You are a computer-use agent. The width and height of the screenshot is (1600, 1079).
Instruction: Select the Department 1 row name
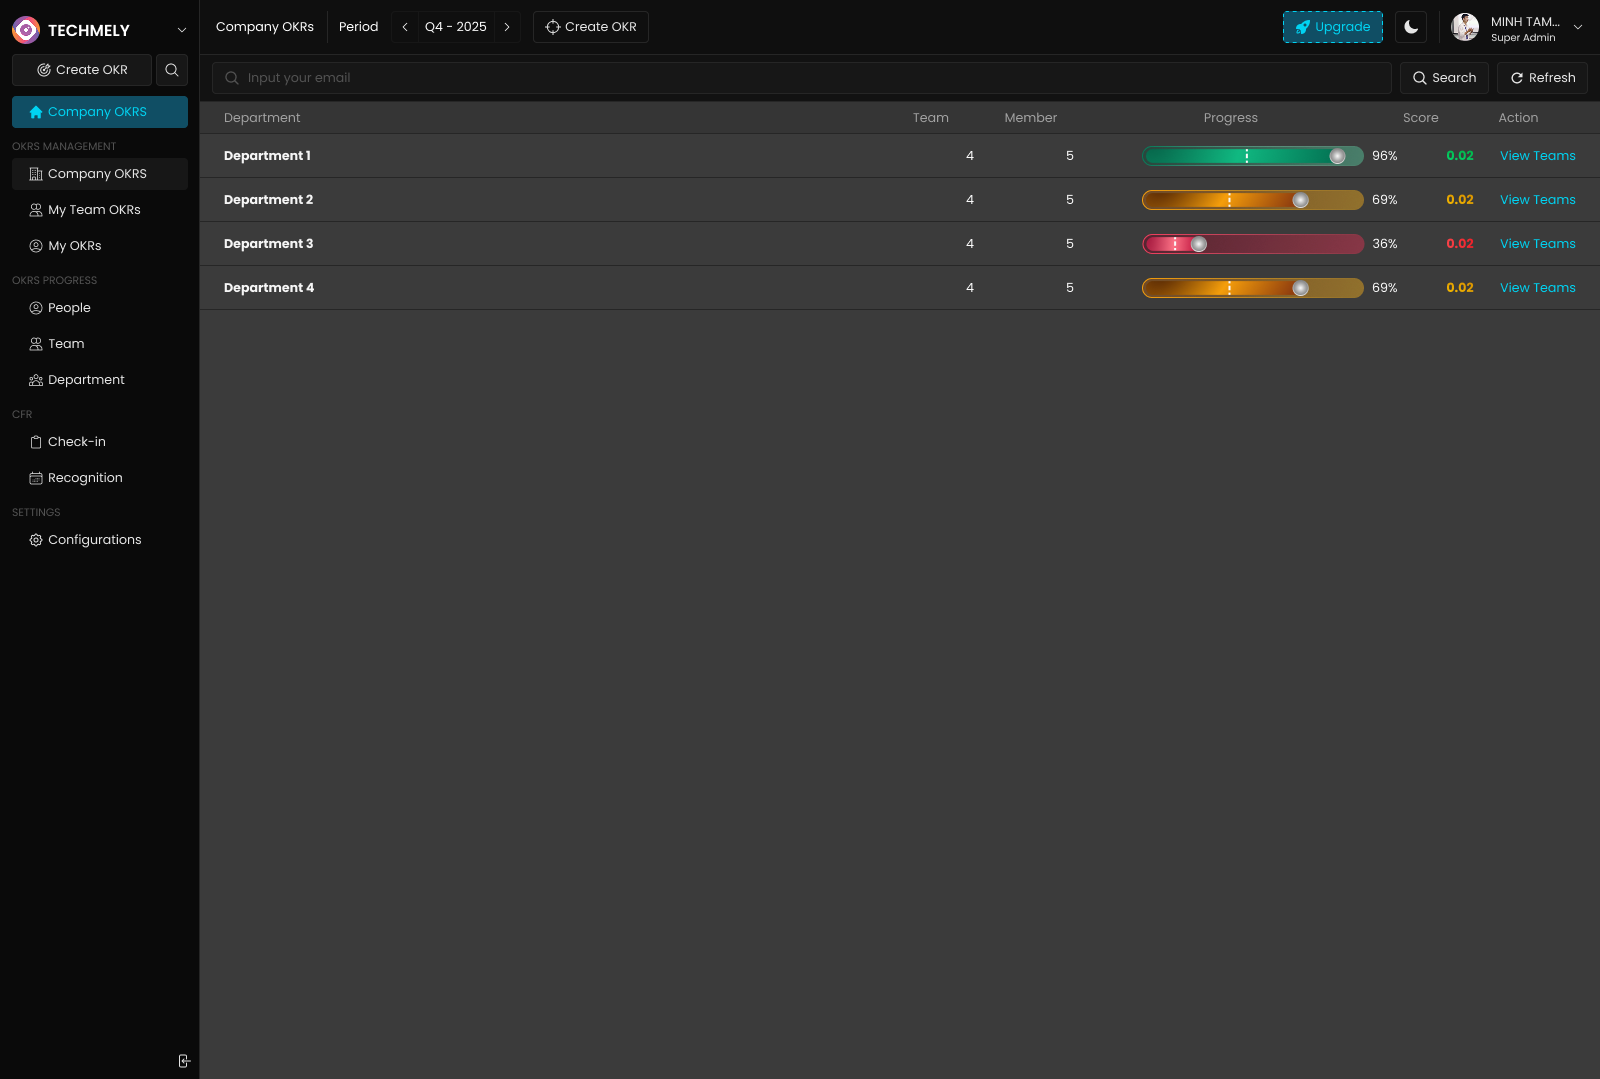tap(267, 156)
